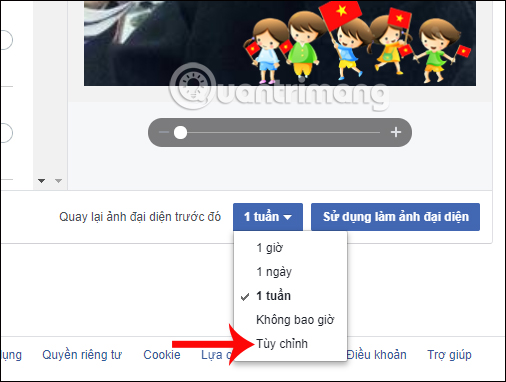Click the profile picture preview with children frame
The height and width of the screenshot is (382, 506).
[280, 43]
